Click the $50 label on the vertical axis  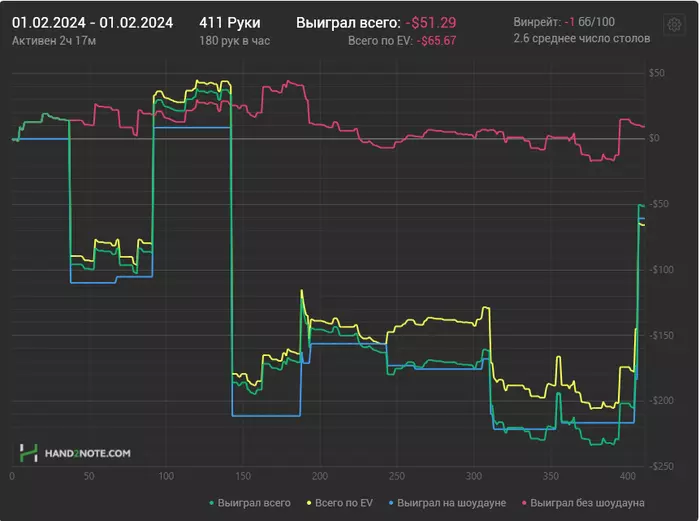(657, 73)
